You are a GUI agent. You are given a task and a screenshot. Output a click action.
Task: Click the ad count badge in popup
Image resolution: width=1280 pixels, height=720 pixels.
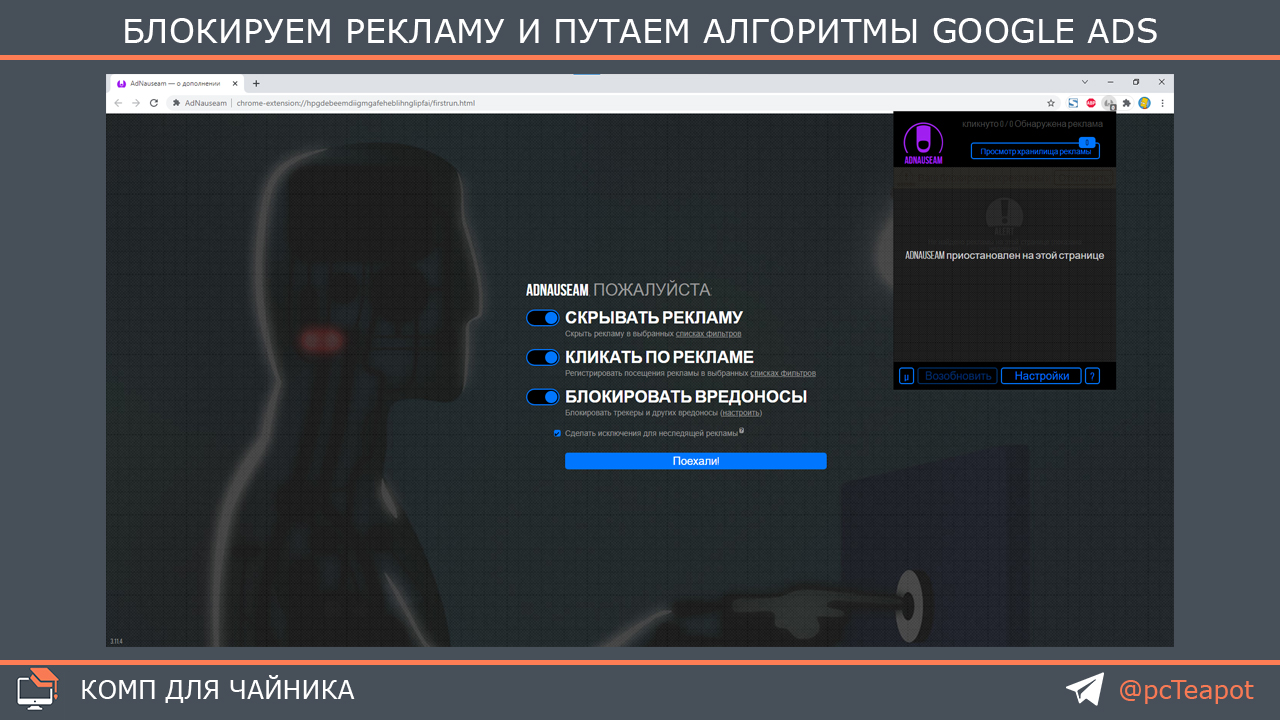click(1087, 142)
